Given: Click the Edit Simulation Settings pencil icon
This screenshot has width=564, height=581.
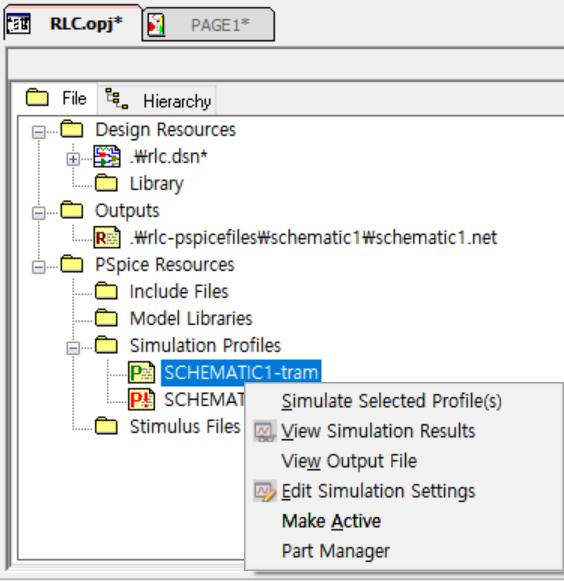Looking at the screenshot, I should [x=265, y=491].
